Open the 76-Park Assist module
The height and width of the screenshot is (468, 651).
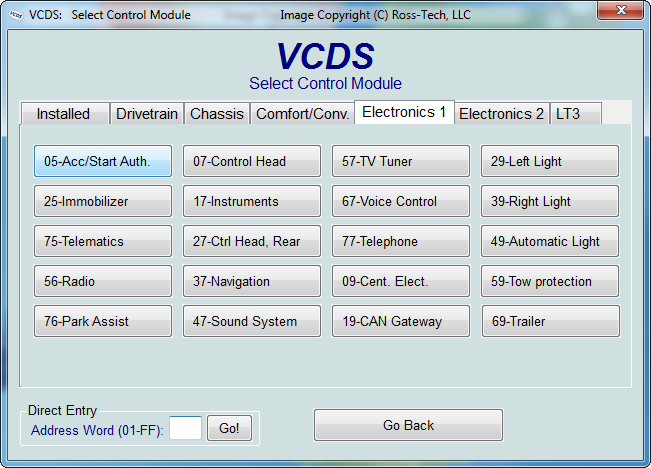103,321
